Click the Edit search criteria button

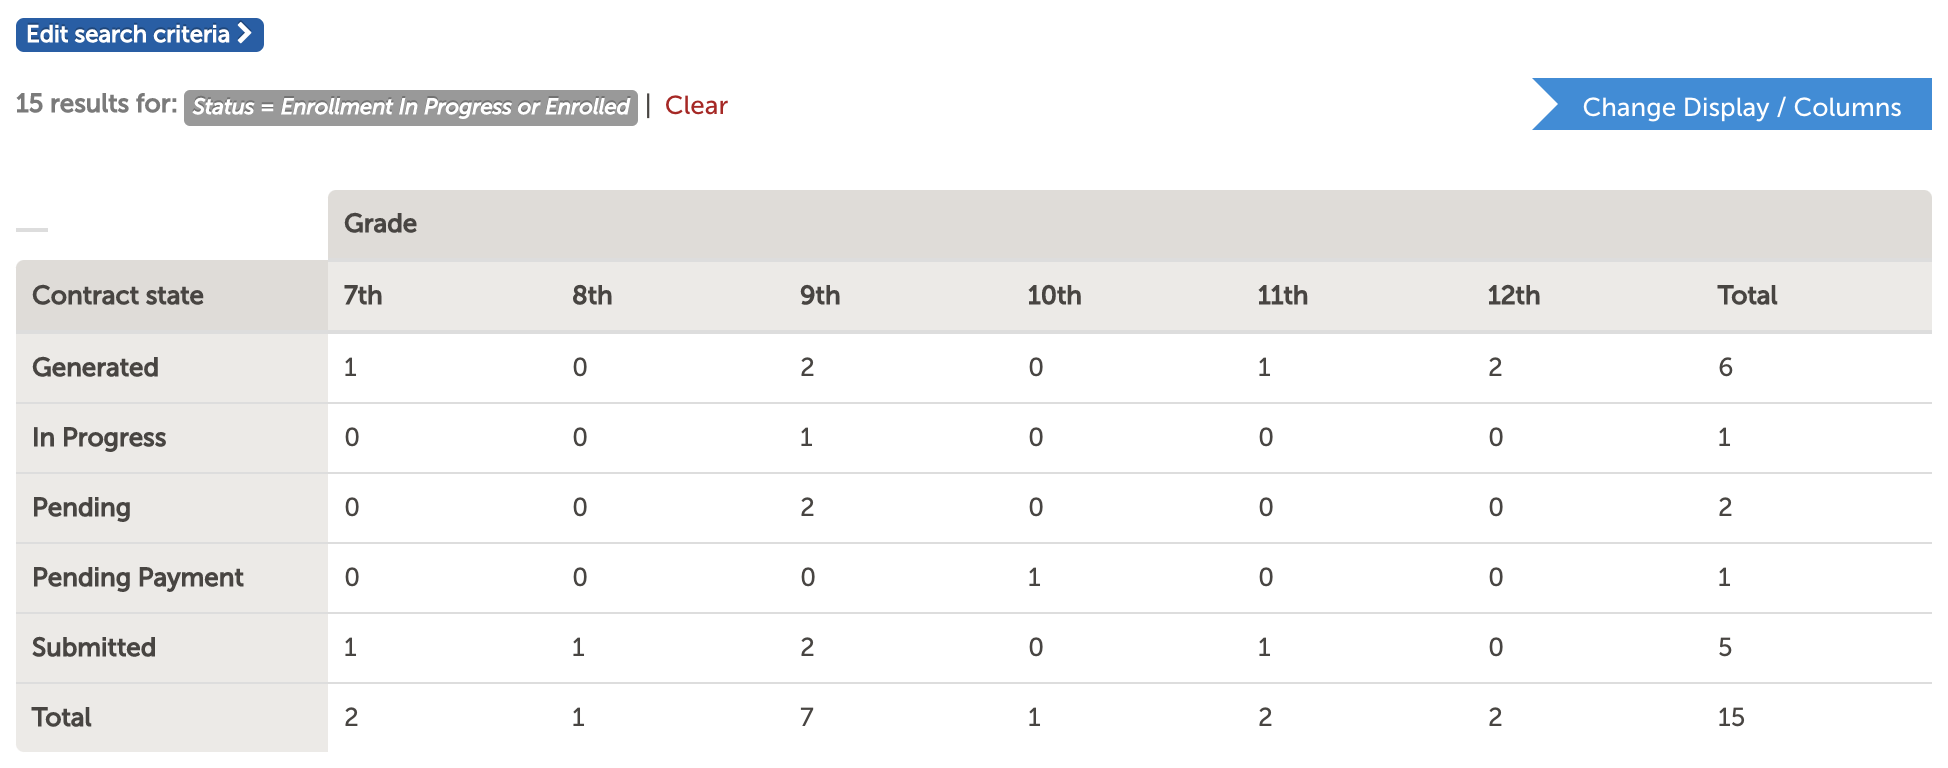pos(140,35)
